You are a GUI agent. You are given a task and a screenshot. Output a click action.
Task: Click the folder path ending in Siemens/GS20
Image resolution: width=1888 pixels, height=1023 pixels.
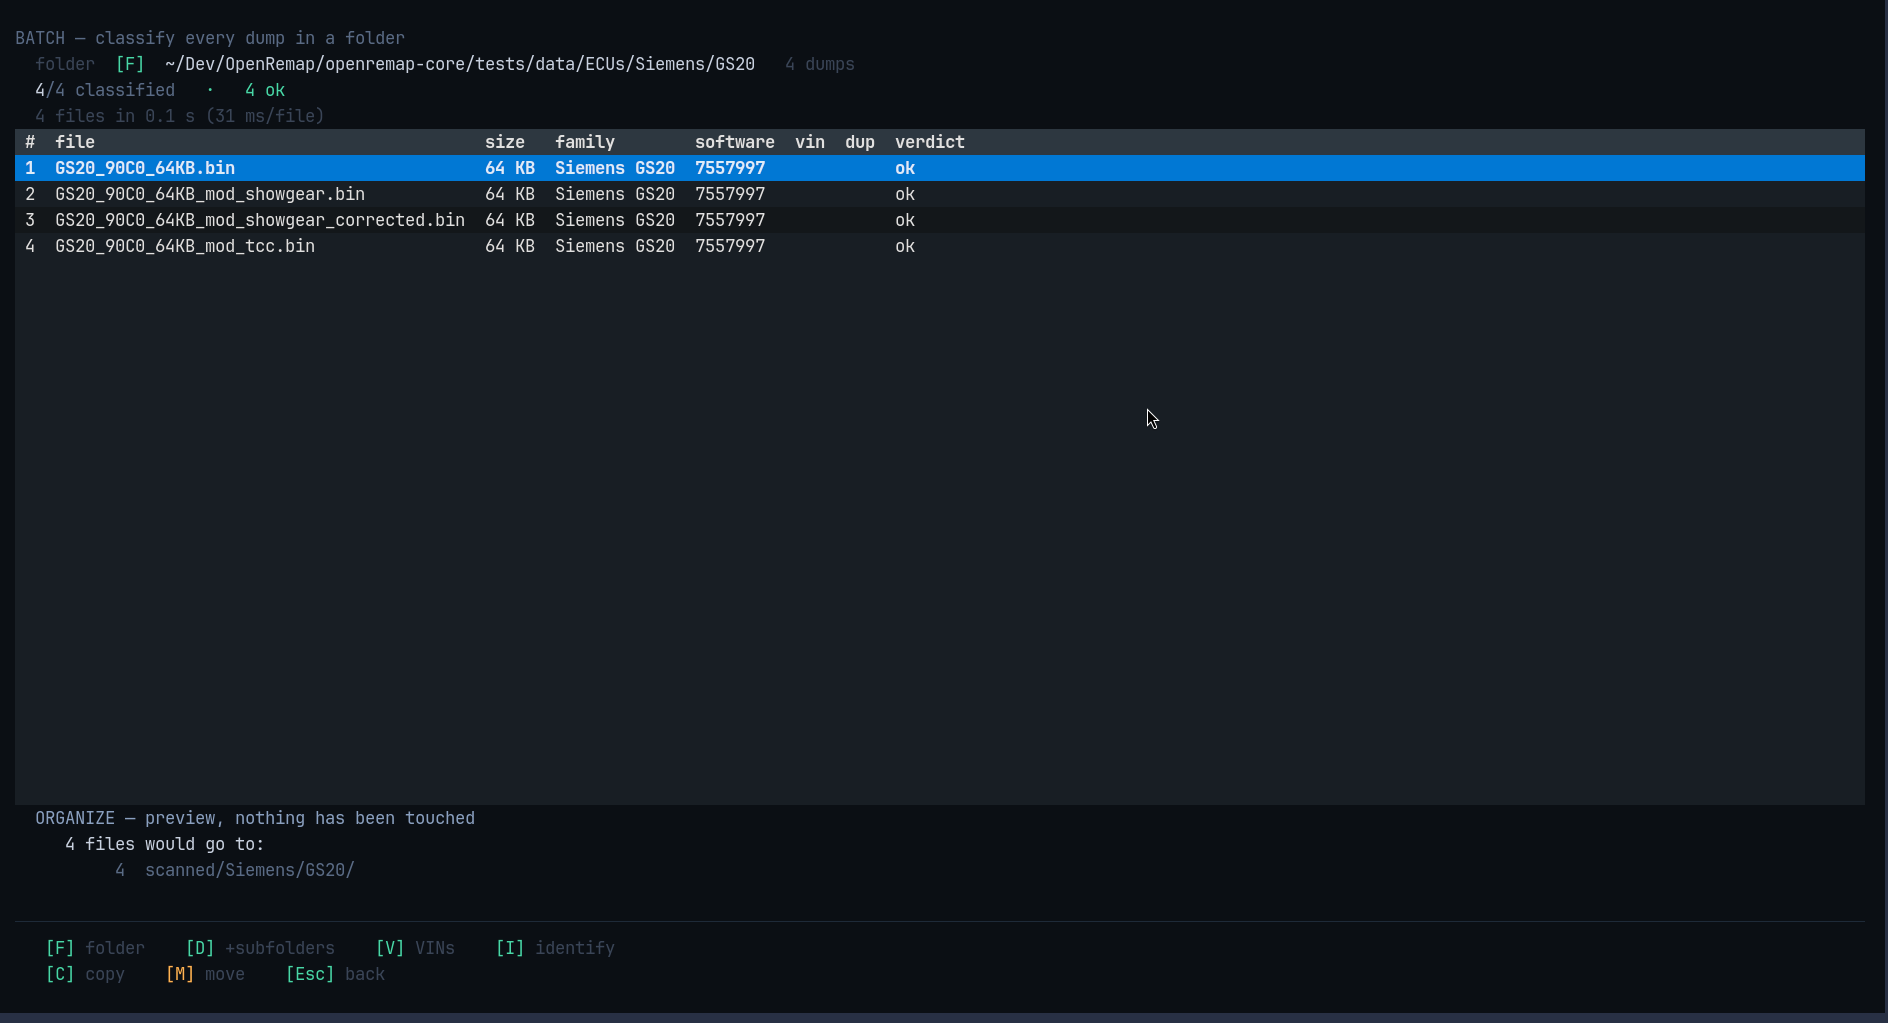(x=460, y=64)
